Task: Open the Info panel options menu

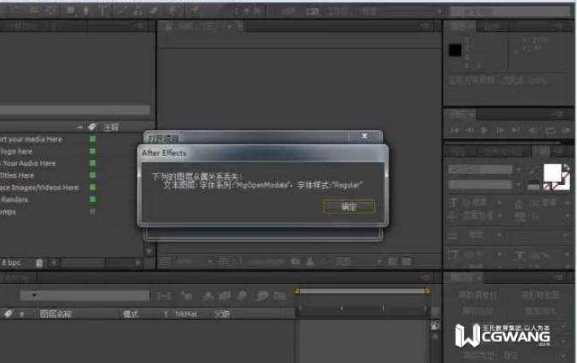Action: (560, 27)
